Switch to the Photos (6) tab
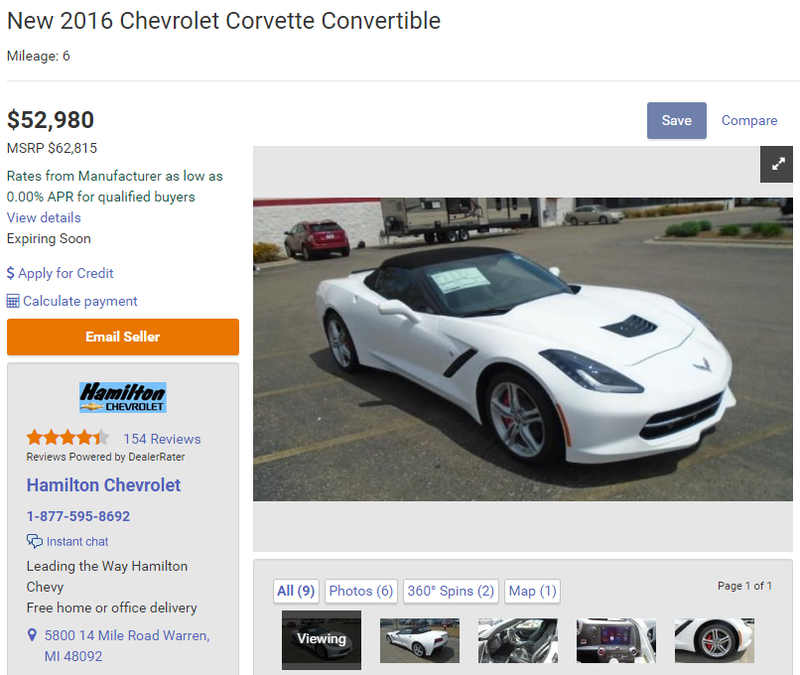The image size is (800, 675). [361, 591]
